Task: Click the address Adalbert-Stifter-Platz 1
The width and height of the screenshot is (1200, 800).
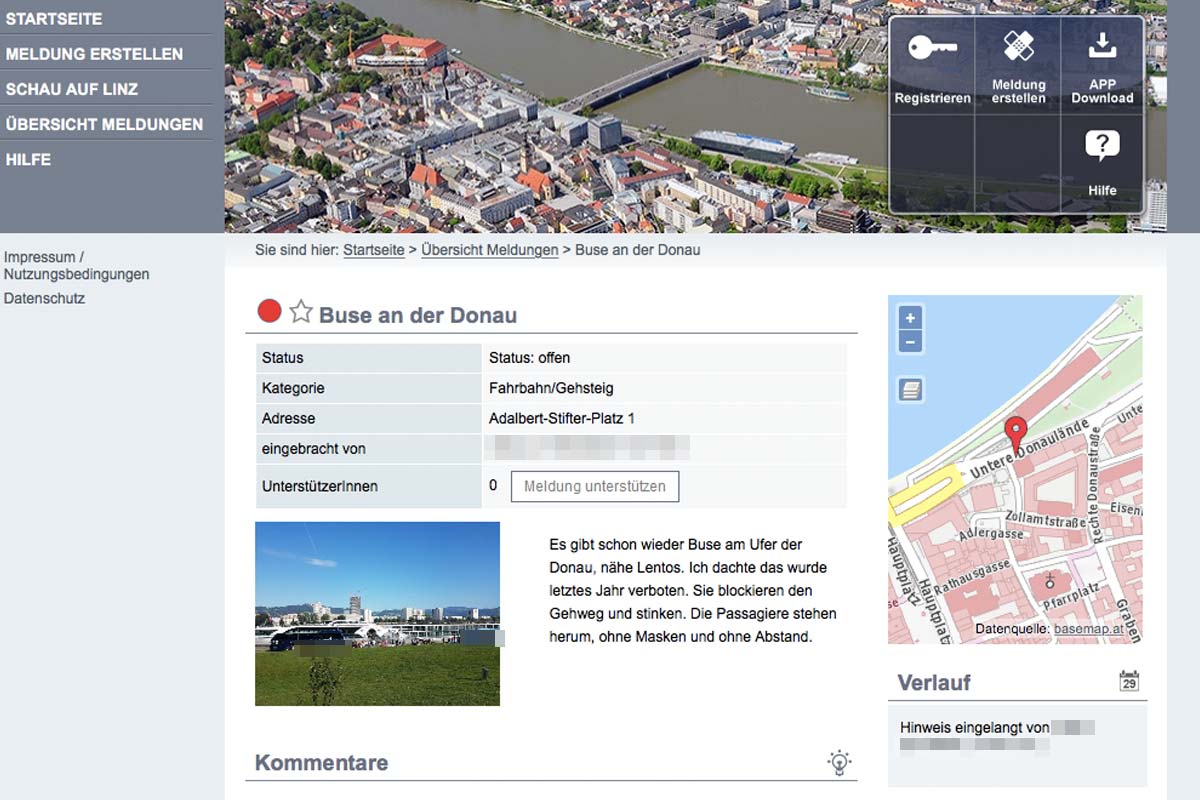Action: [x=562, y=418]
